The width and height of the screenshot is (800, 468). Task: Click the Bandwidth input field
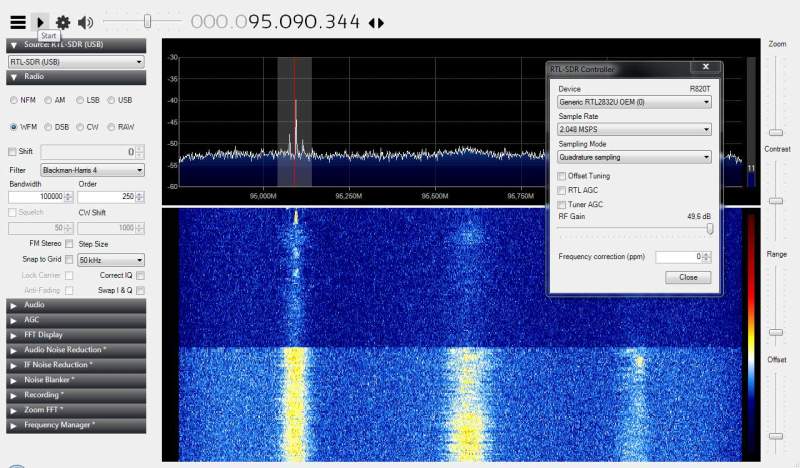pos(36,197)
